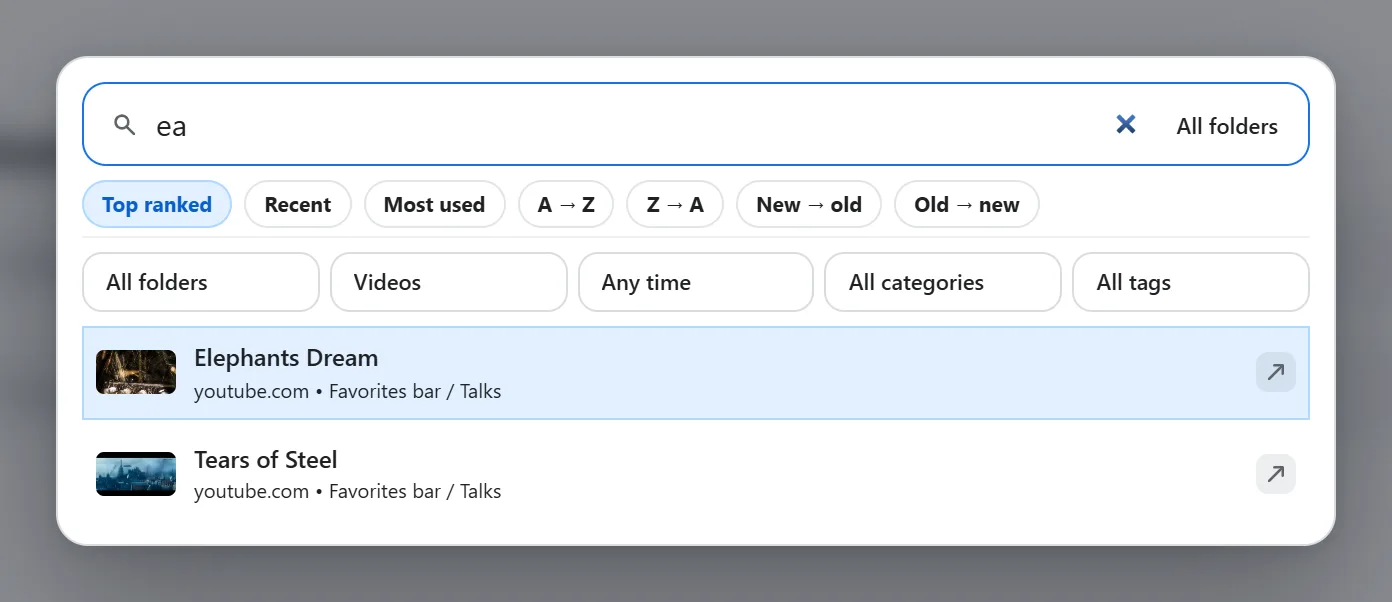The height and width of the screenshot is (602, 1392).
Task: Select the Elephants Dream result title
Action: [286, 358]
